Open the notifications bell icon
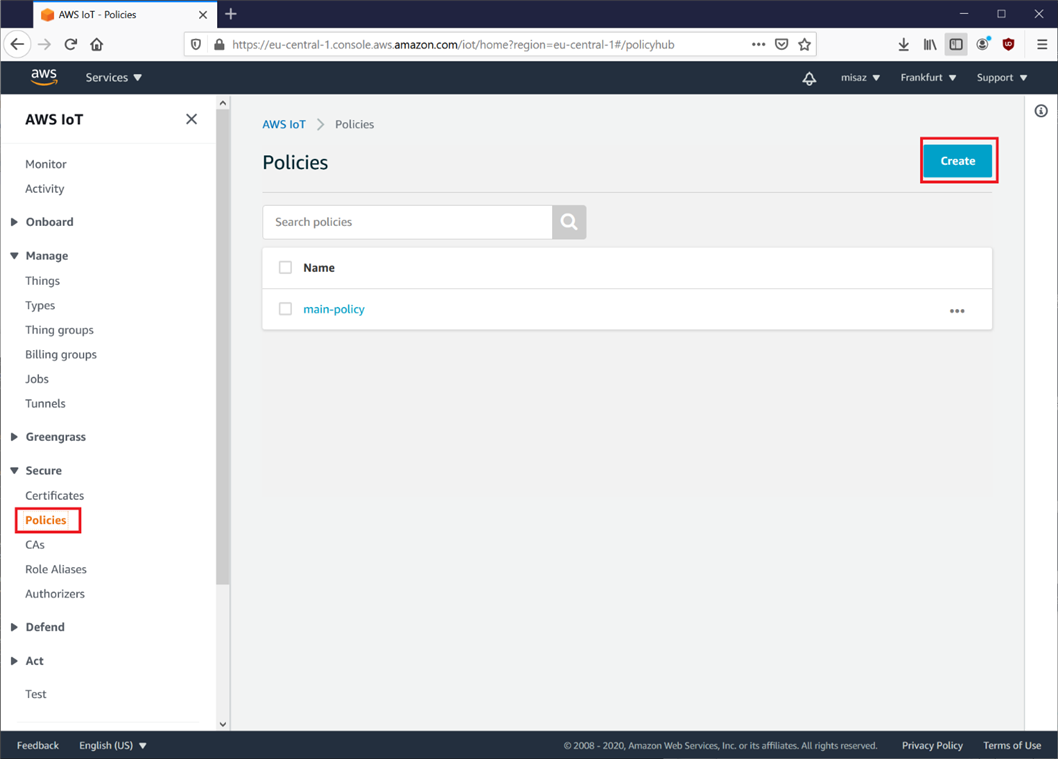 tap(809, 78)
